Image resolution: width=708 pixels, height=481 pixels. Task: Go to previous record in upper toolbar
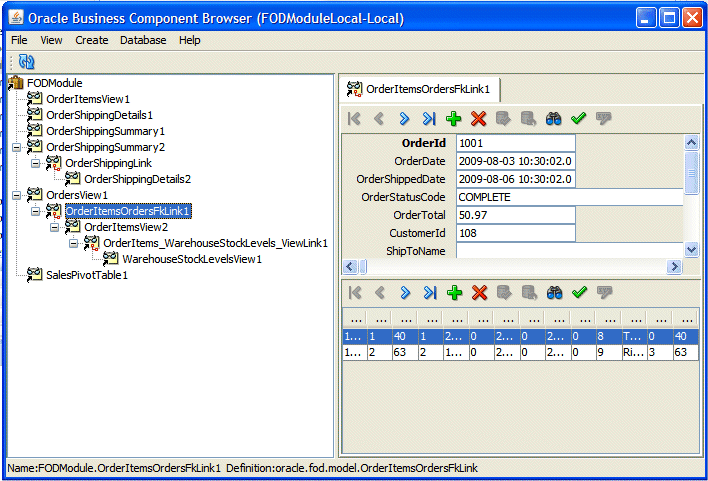point(379,119)
